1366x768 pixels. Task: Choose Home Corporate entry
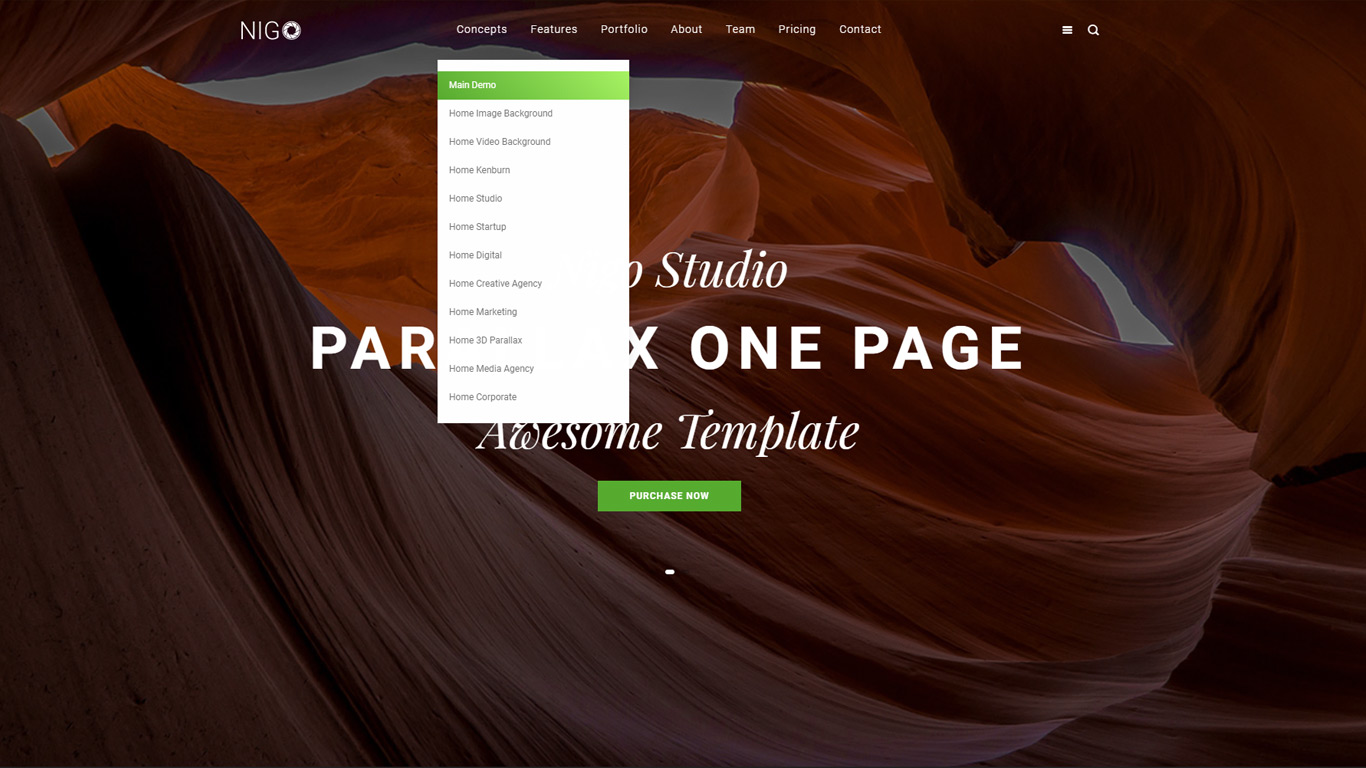533,397
